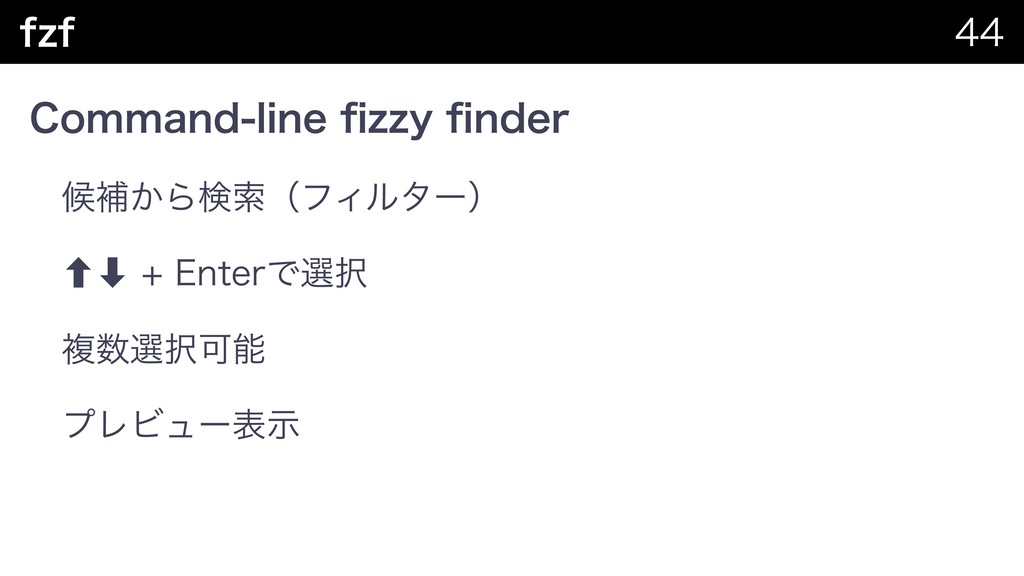Click the プレビュー表示 line
1024x576 pixels.
(181, 424)
